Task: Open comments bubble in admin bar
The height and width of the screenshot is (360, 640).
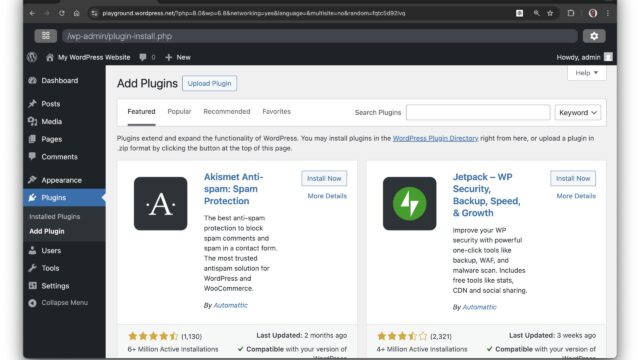Action: 147,57
